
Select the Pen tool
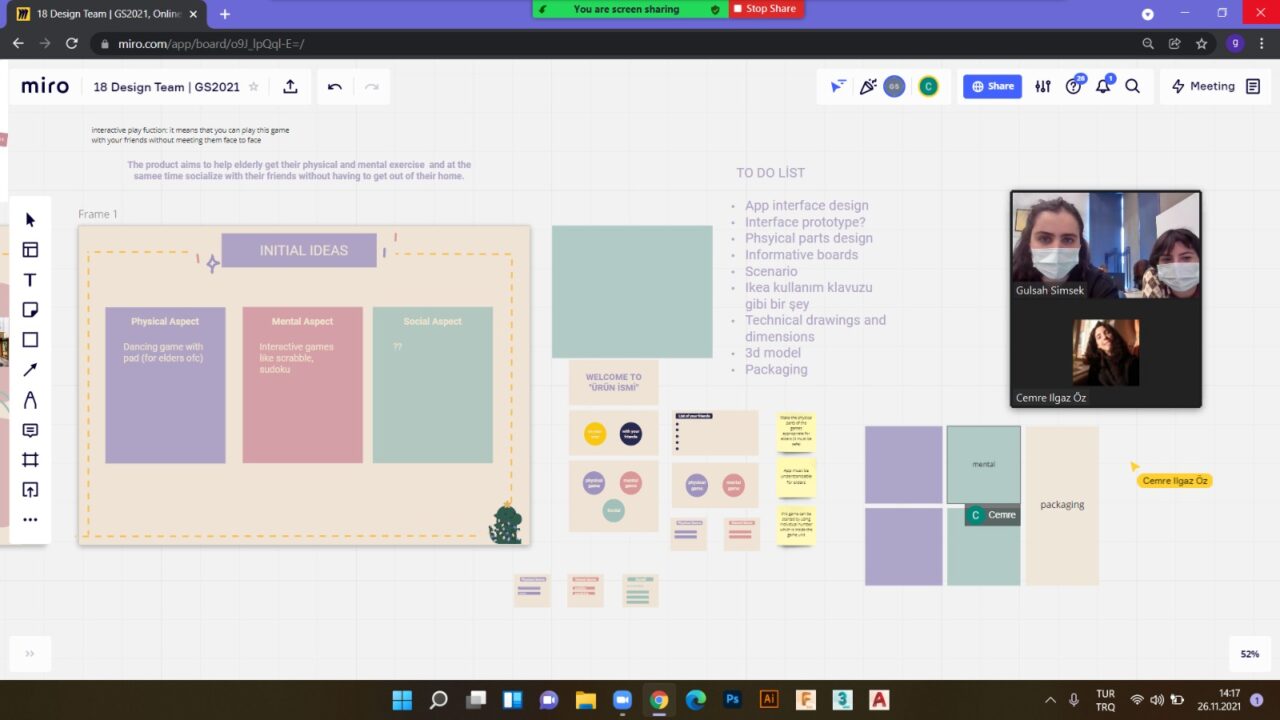tap(30, 399)
